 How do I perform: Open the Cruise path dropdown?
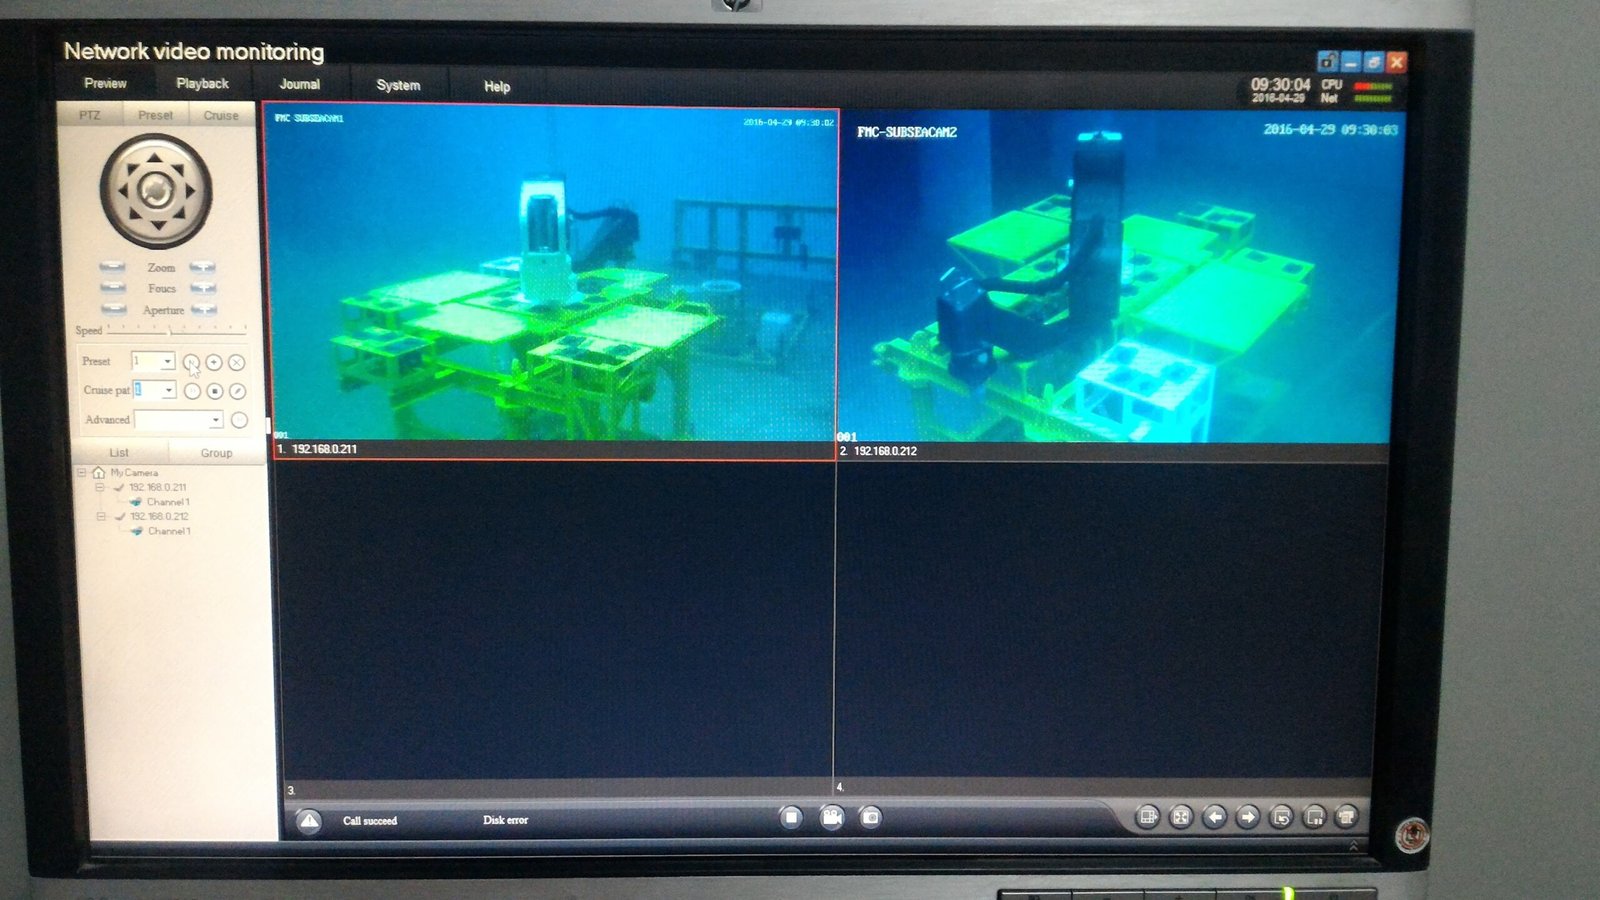(168, 390)
